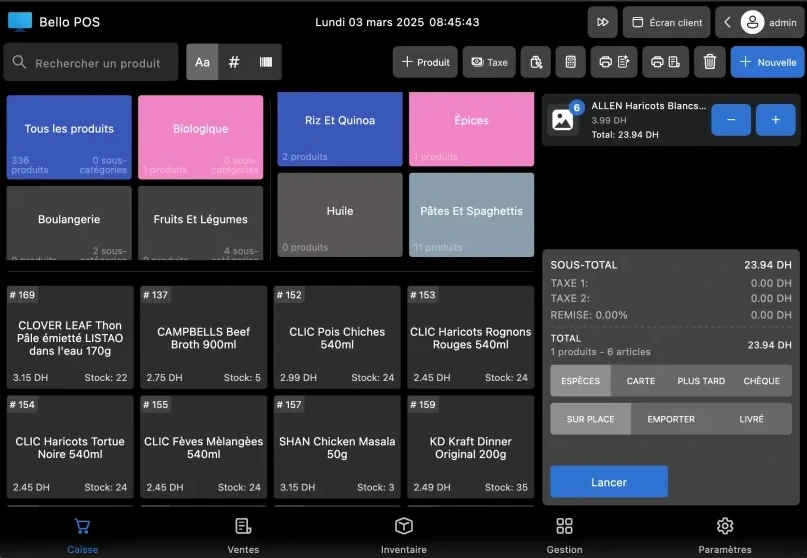Add SHAN Chicken Masala 50g
This screenshot has height=558, width=807.
click(337, 447)
